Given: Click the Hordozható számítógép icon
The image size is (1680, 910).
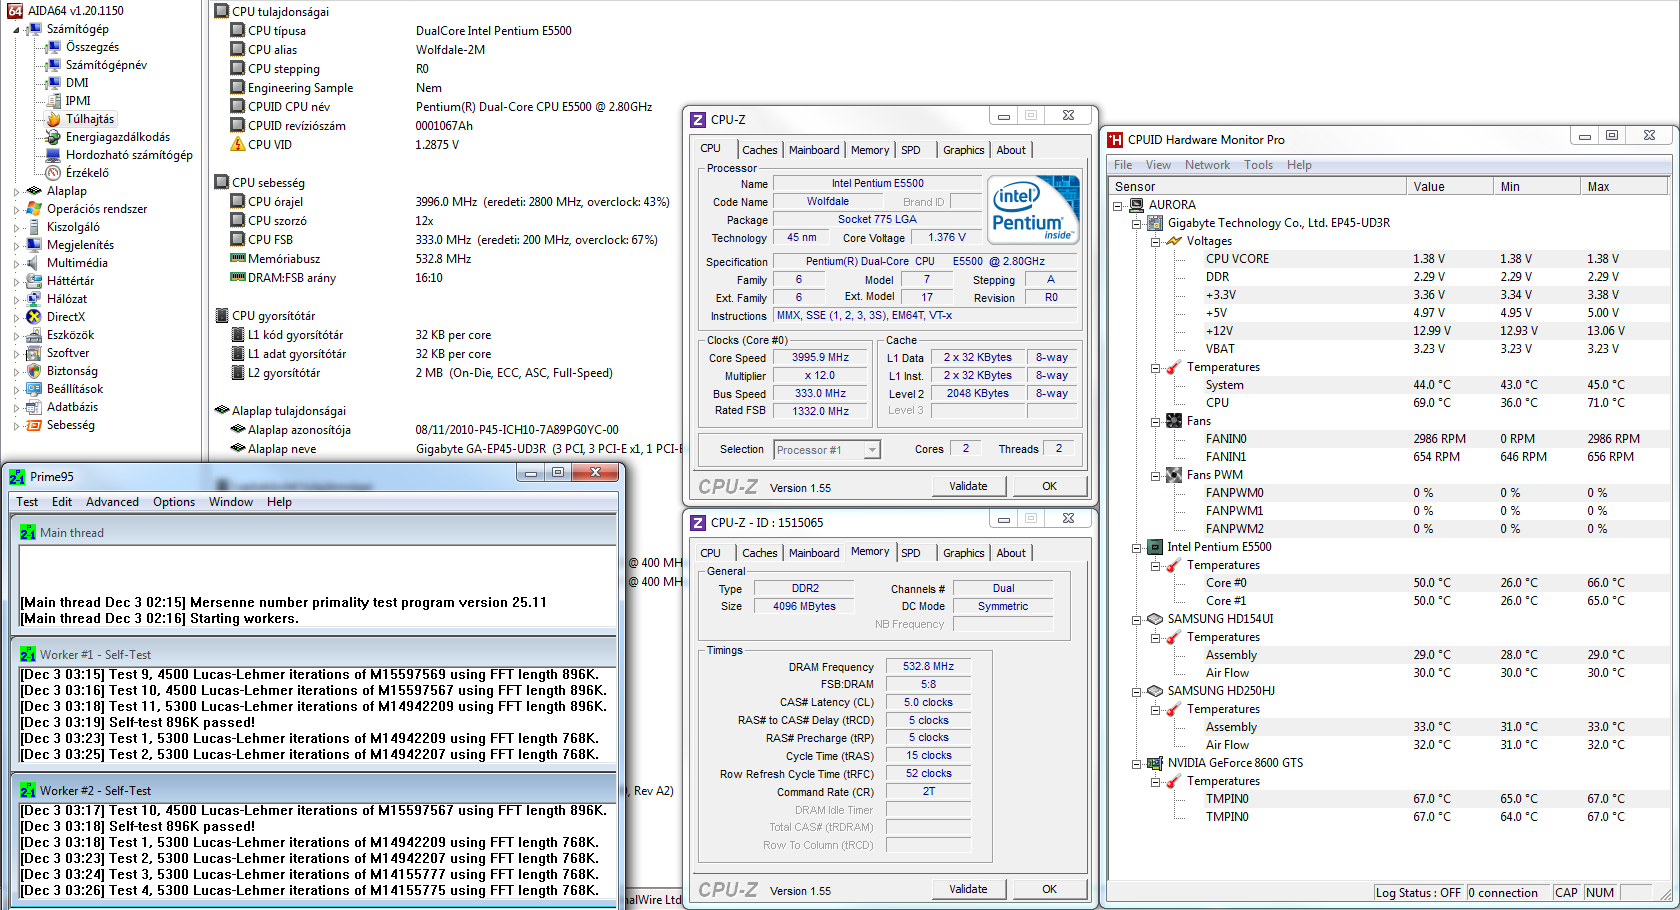Looking at the screenshot, I should pos(54,155).
